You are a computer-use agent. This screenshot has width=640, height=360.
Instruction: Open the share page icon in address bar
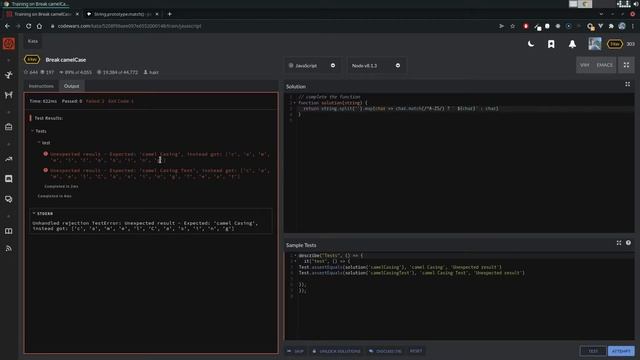point(501,26)
